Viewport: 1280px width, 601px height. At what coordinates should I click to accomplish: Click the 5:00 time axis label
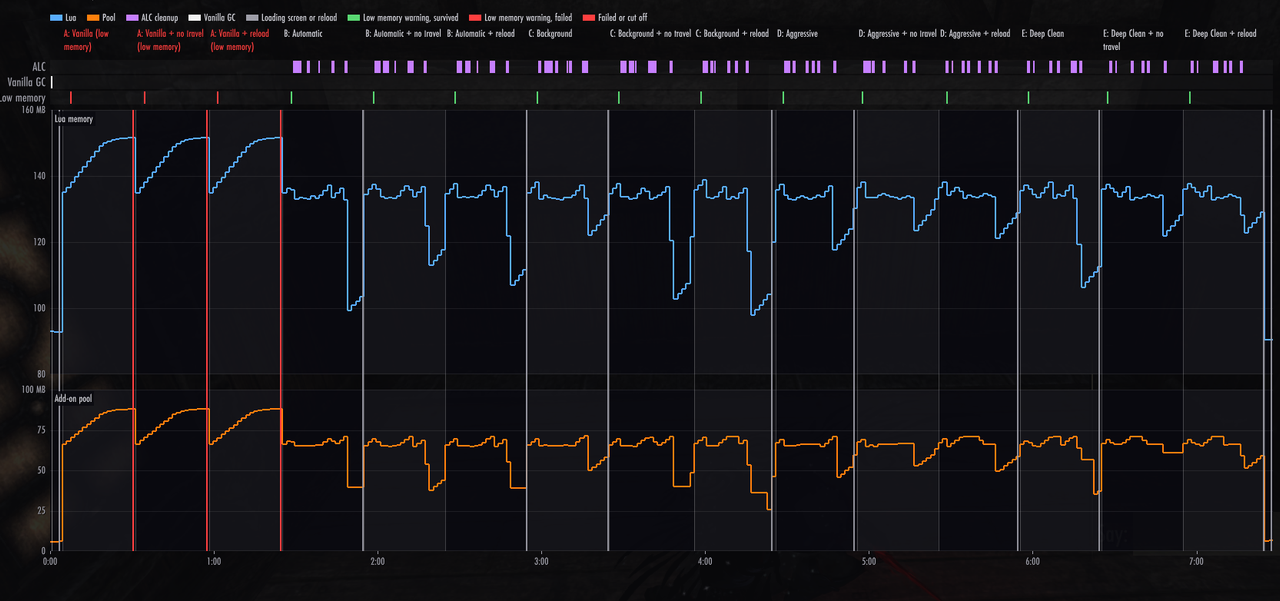[x=868, y=562]
